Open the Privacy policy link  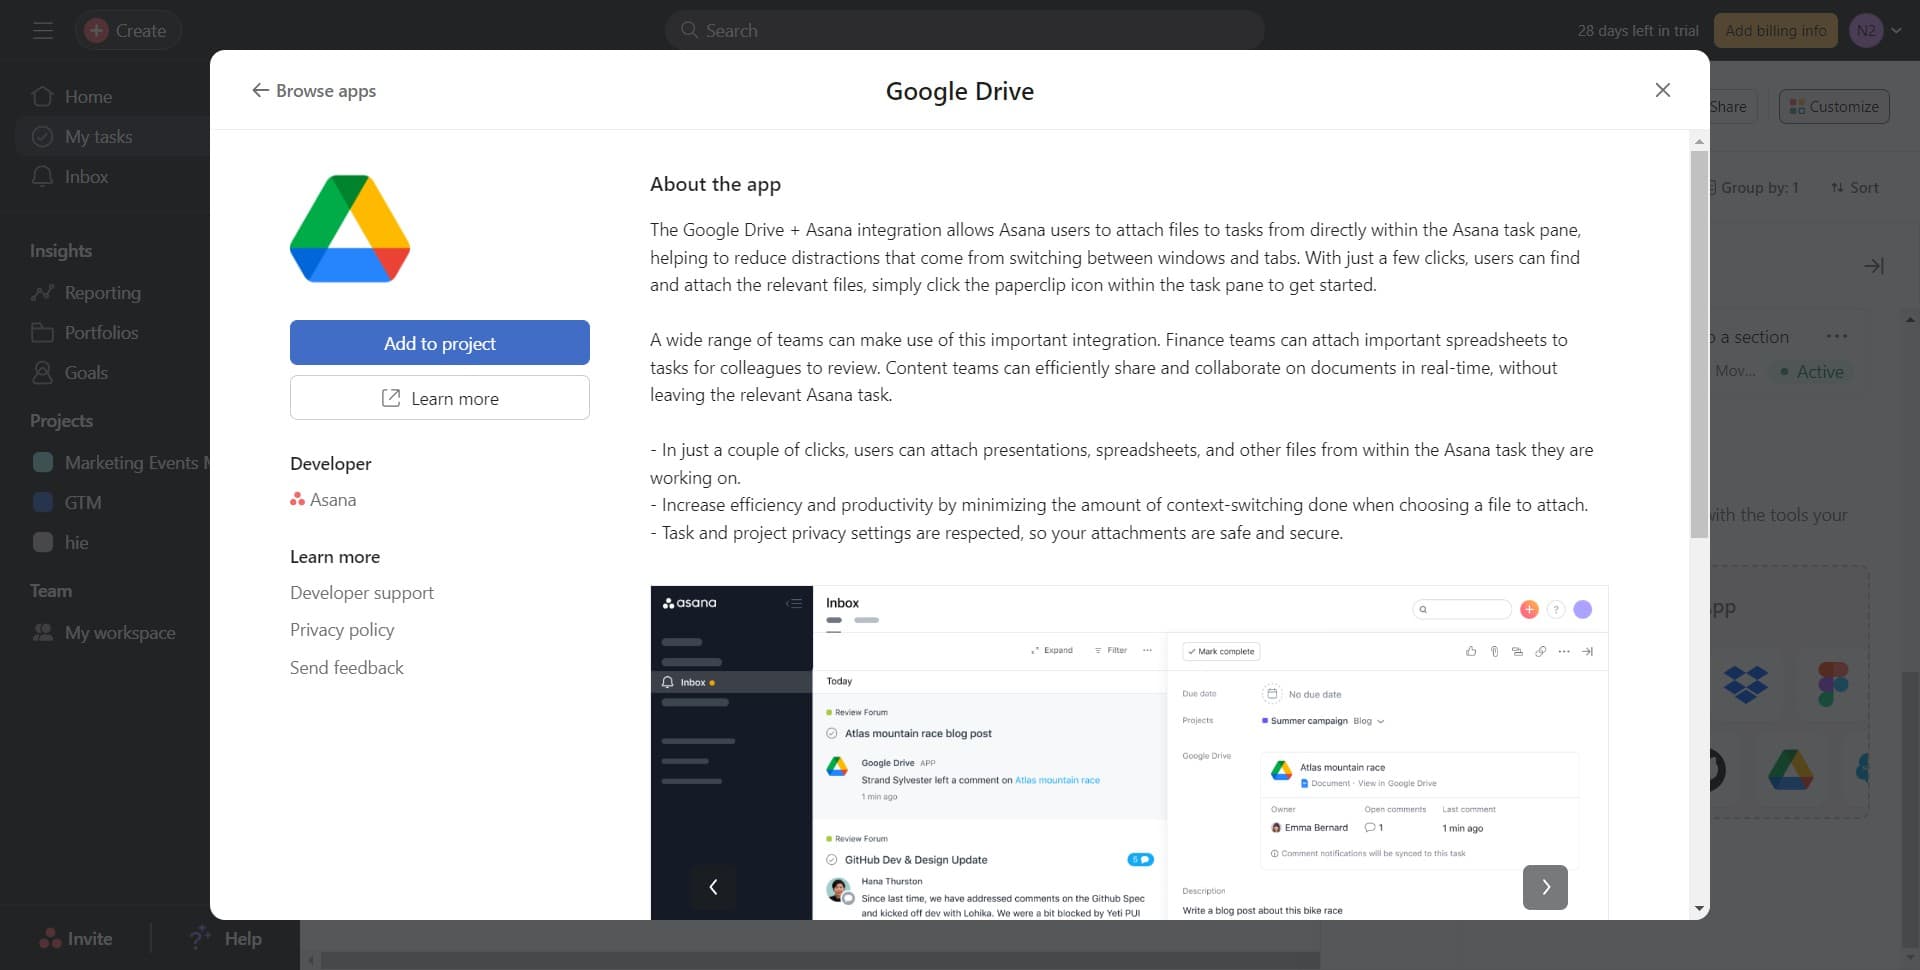coord(341,629)
